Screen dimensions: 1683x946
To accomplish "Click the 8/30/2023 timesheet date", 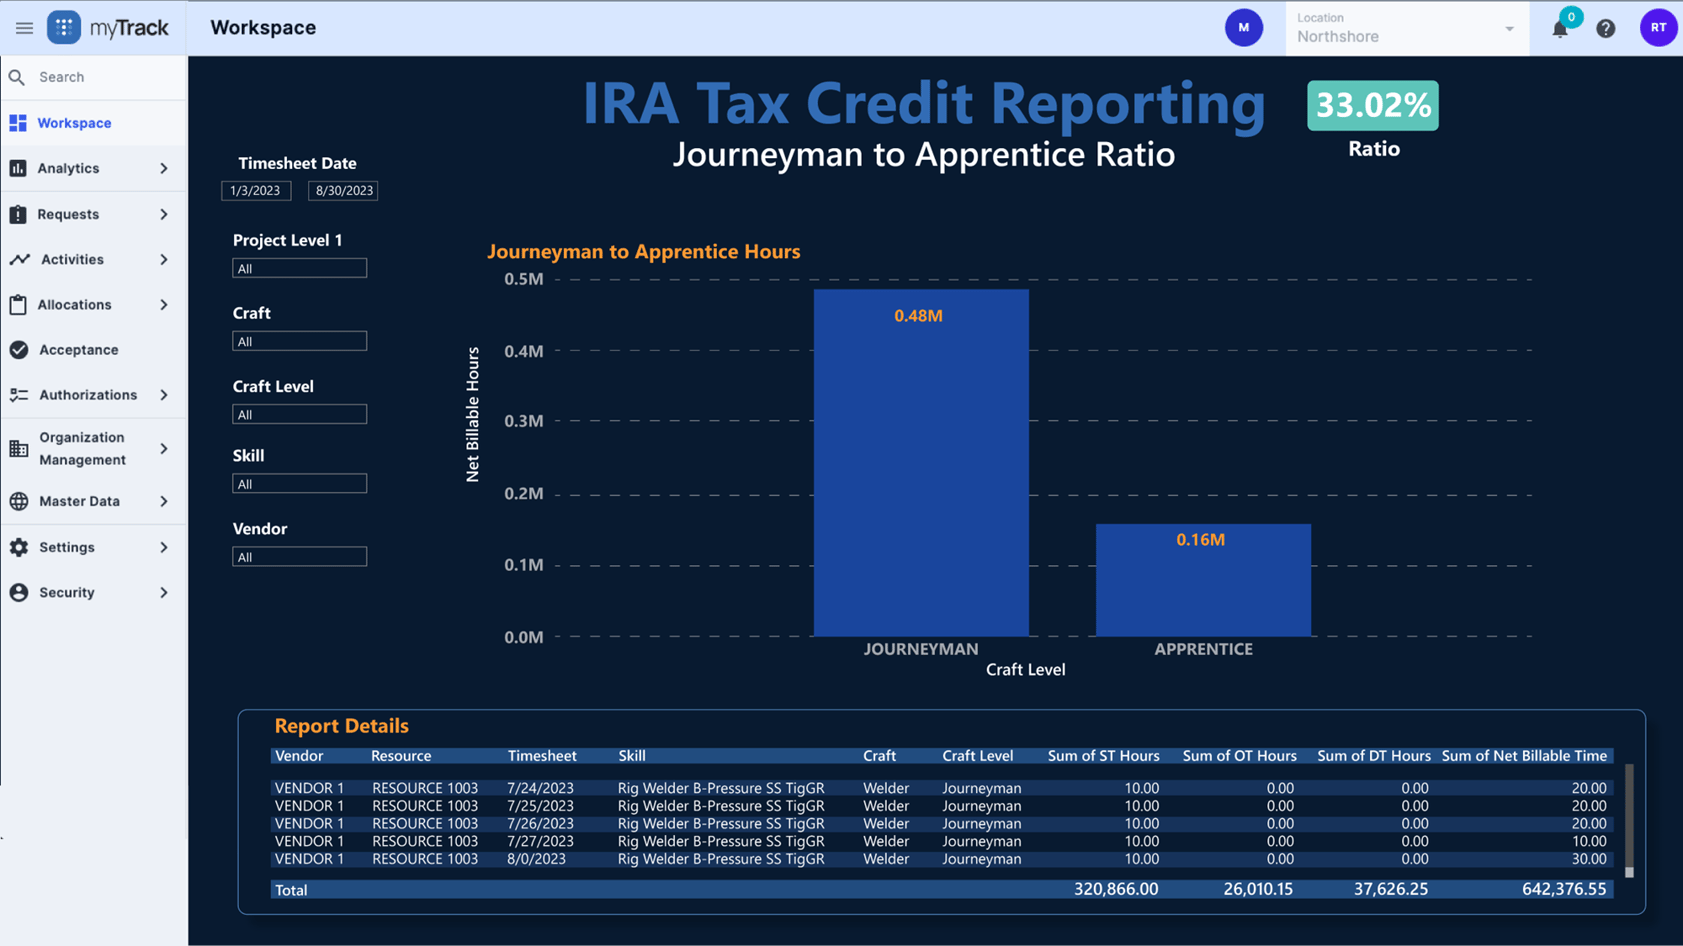I will coord(343,190).
